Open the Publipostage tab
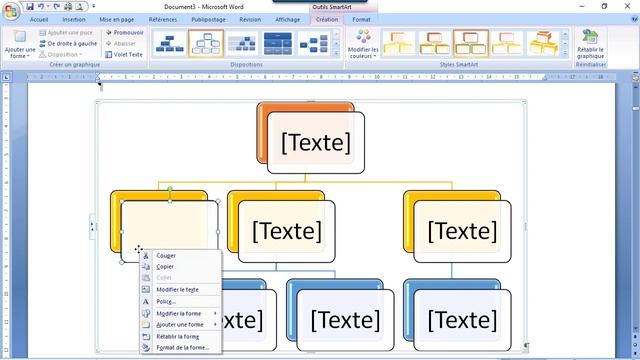 coord(208,20)
